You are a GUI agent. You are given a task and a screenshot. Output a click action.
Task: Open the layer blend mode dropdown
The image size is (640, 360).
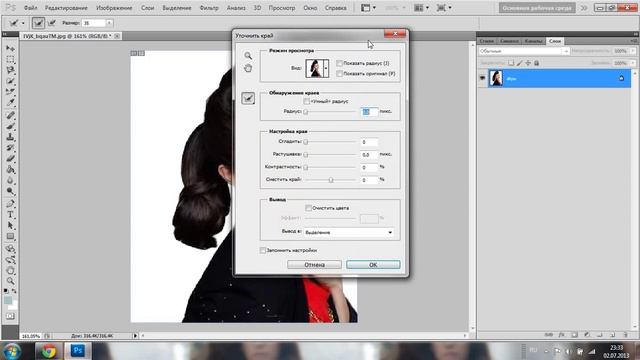(524, 51)
